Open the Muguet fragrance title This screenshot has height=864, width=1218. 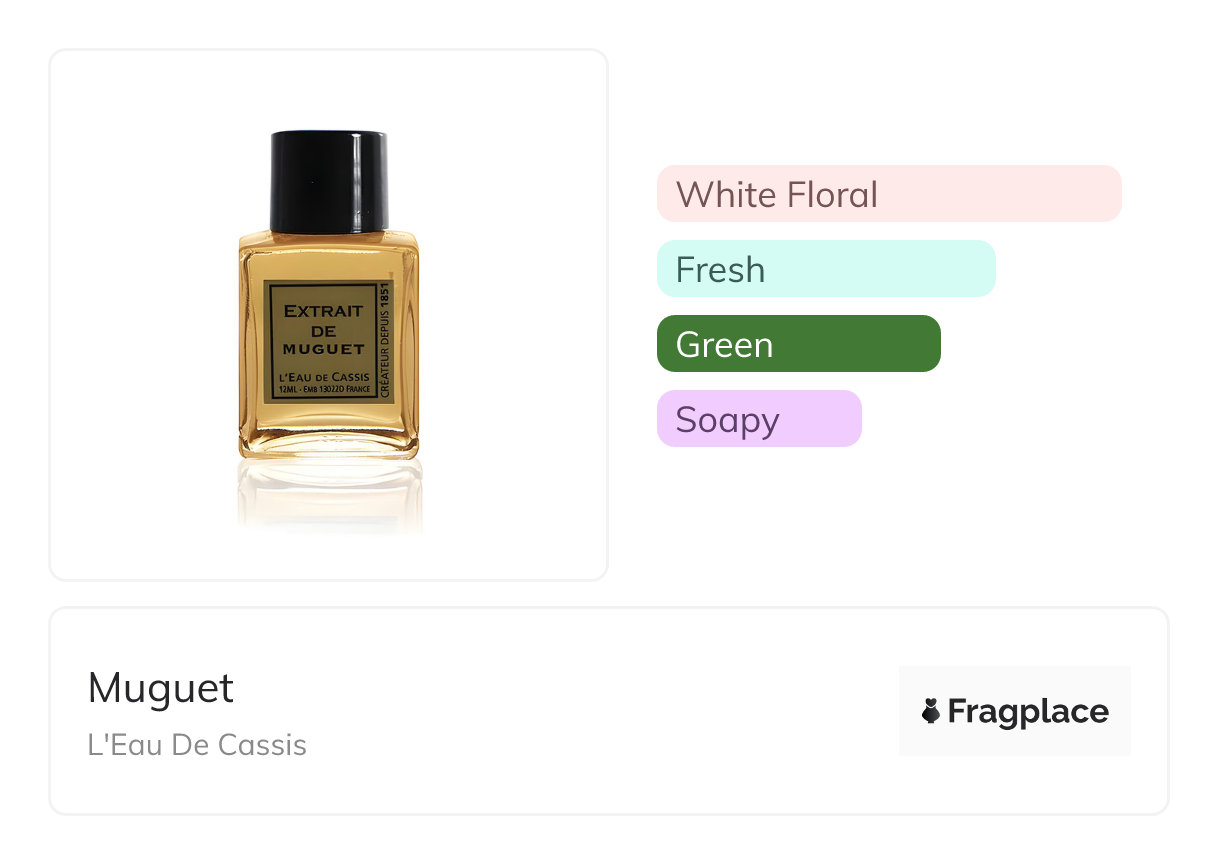[x=161, y=688]
